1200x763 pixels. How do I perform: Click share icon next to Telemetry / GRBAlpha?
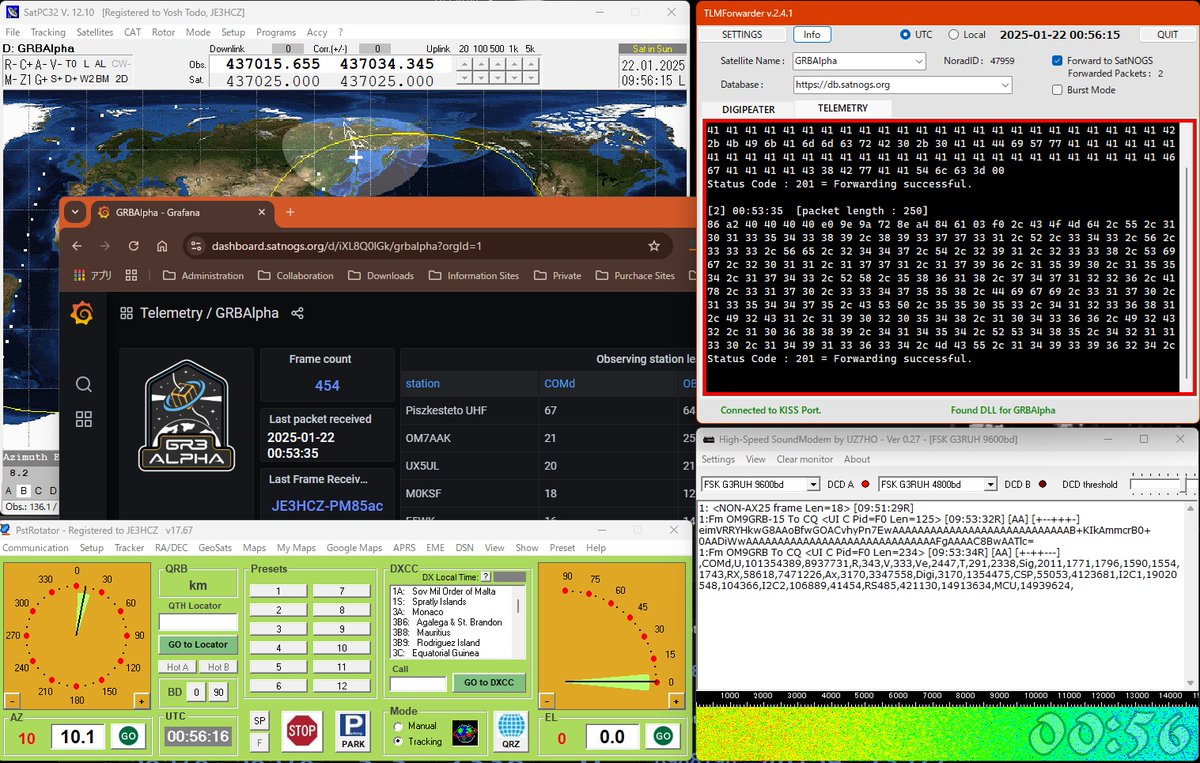point(297,313)
